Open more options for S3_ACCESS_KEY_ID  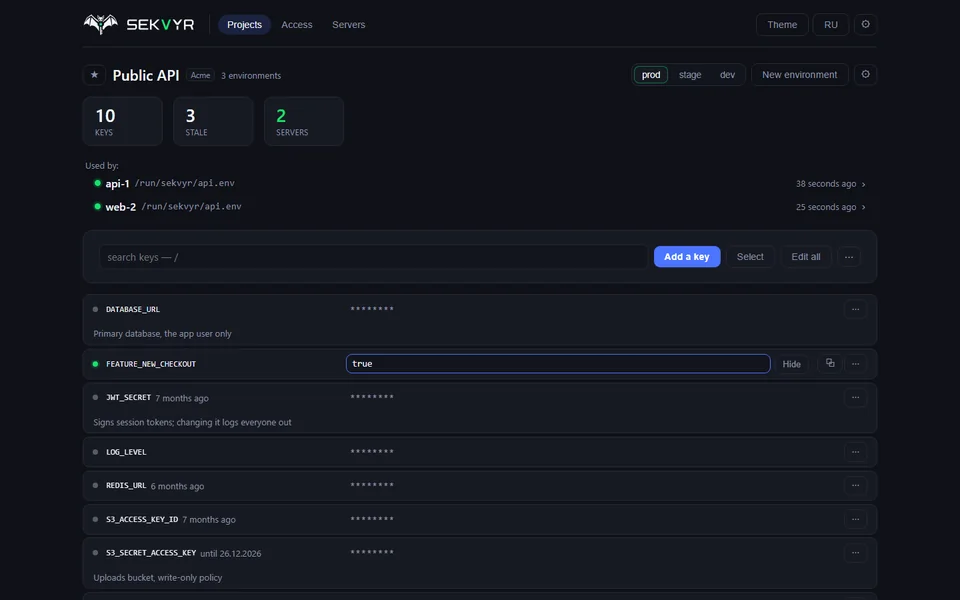(x=855, y=519)
